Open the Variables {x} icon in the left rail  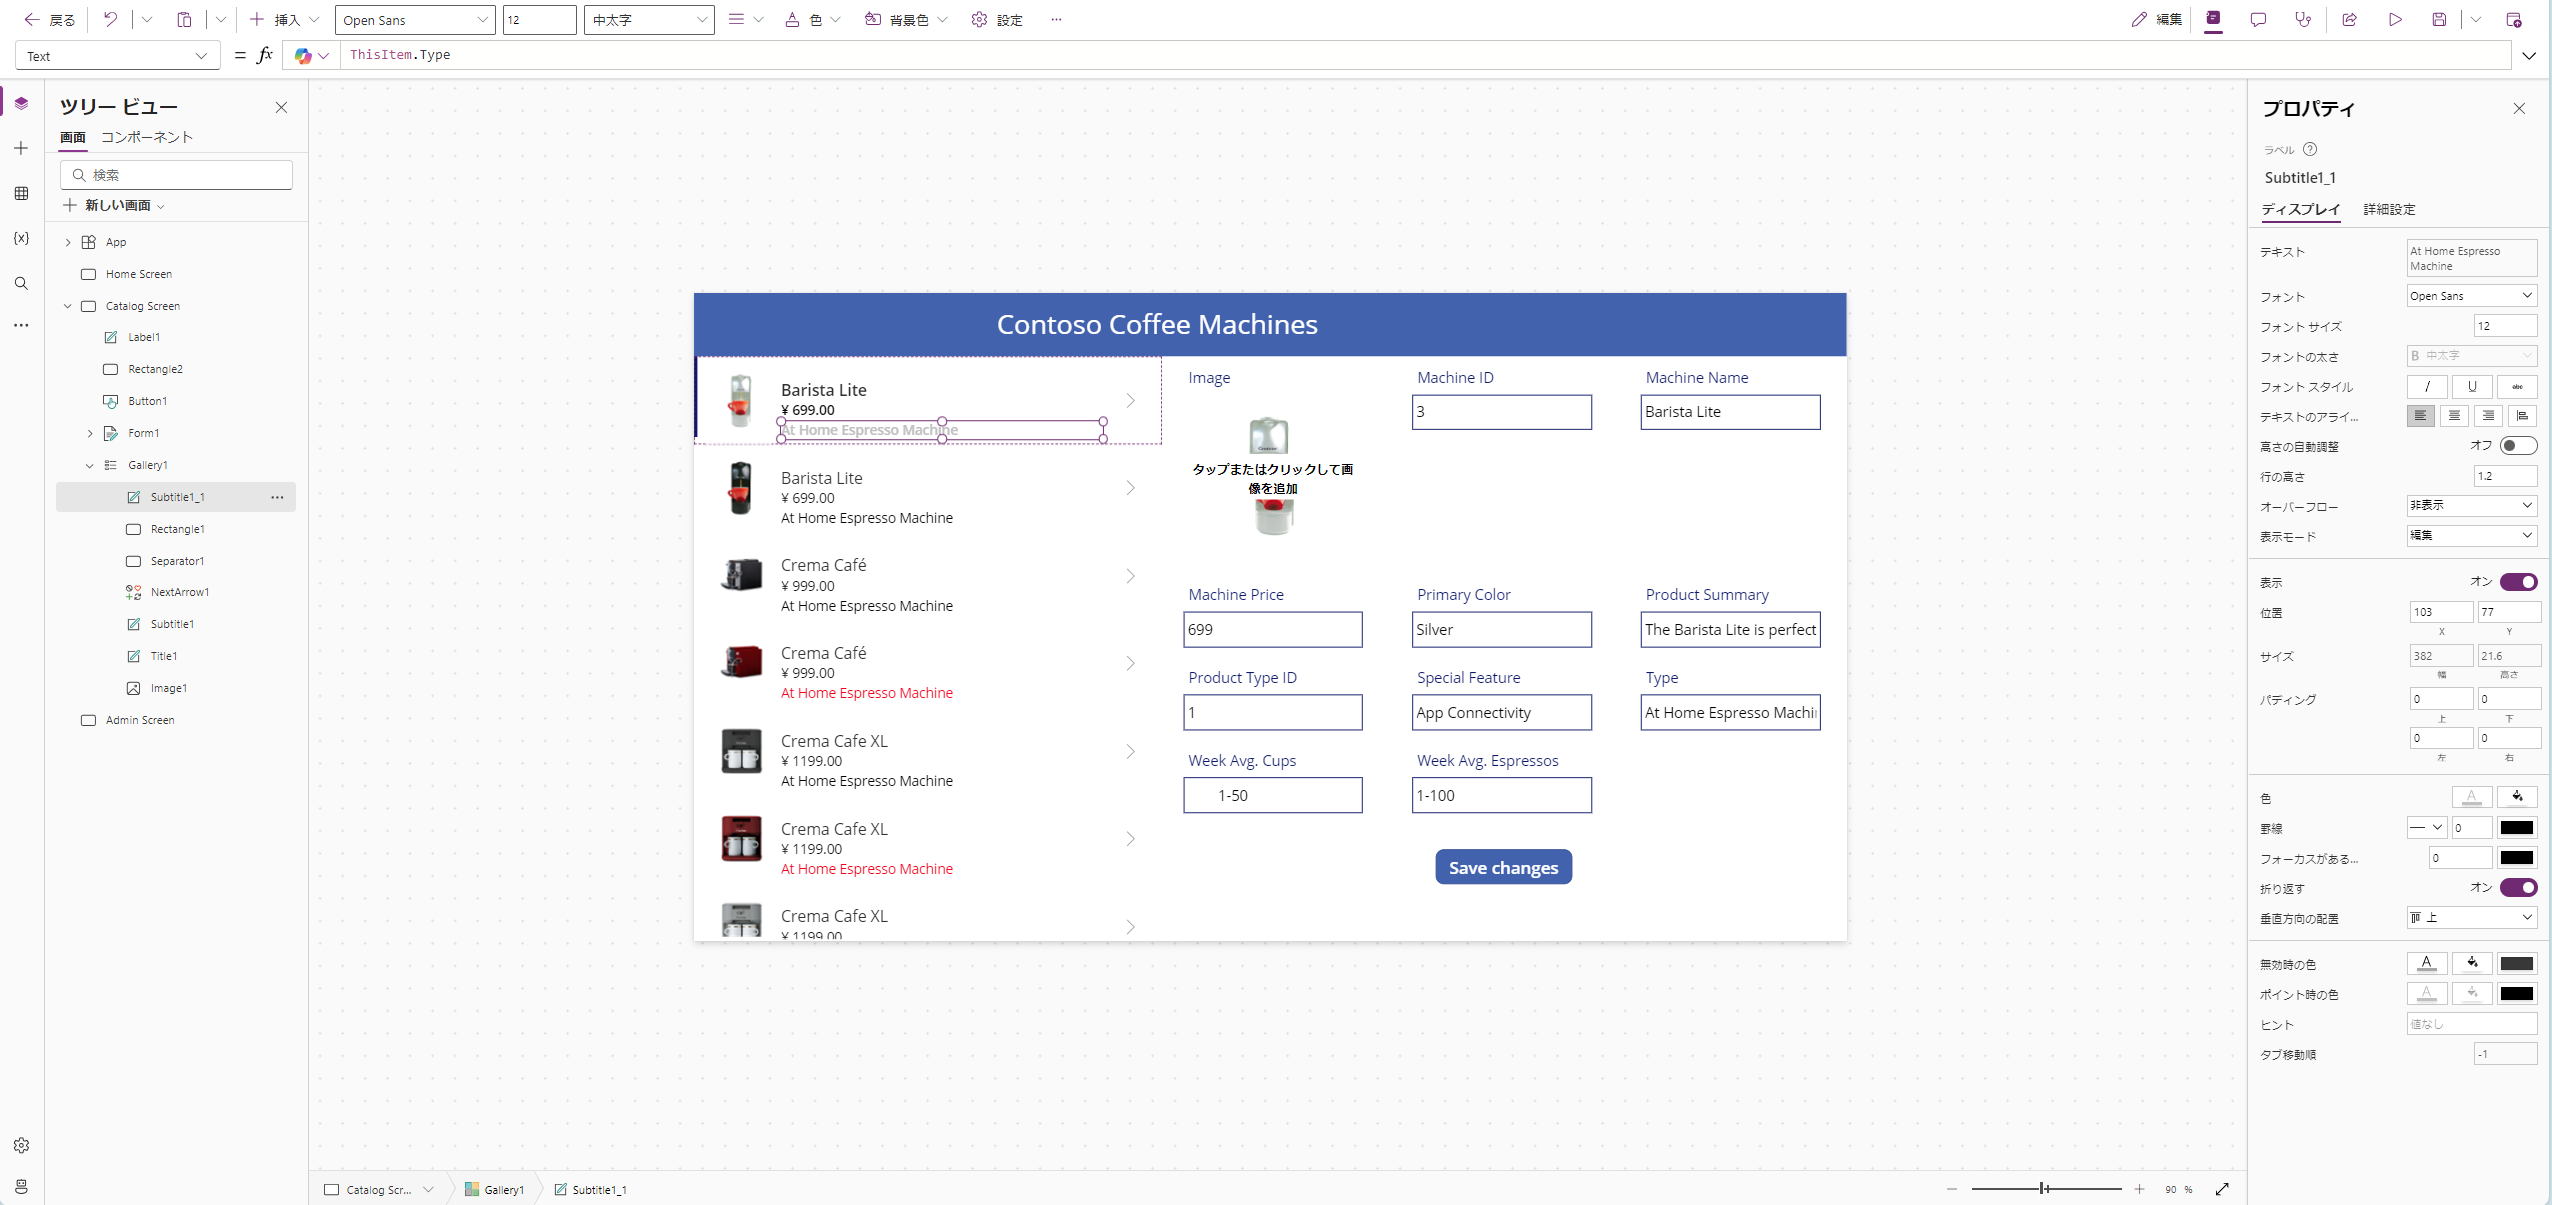(21, 238)
